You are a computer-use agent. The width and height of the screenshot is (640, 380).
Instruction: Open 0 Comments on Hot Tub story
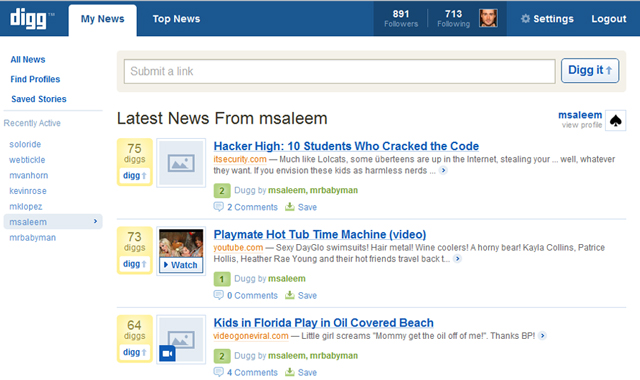point(252,296)
